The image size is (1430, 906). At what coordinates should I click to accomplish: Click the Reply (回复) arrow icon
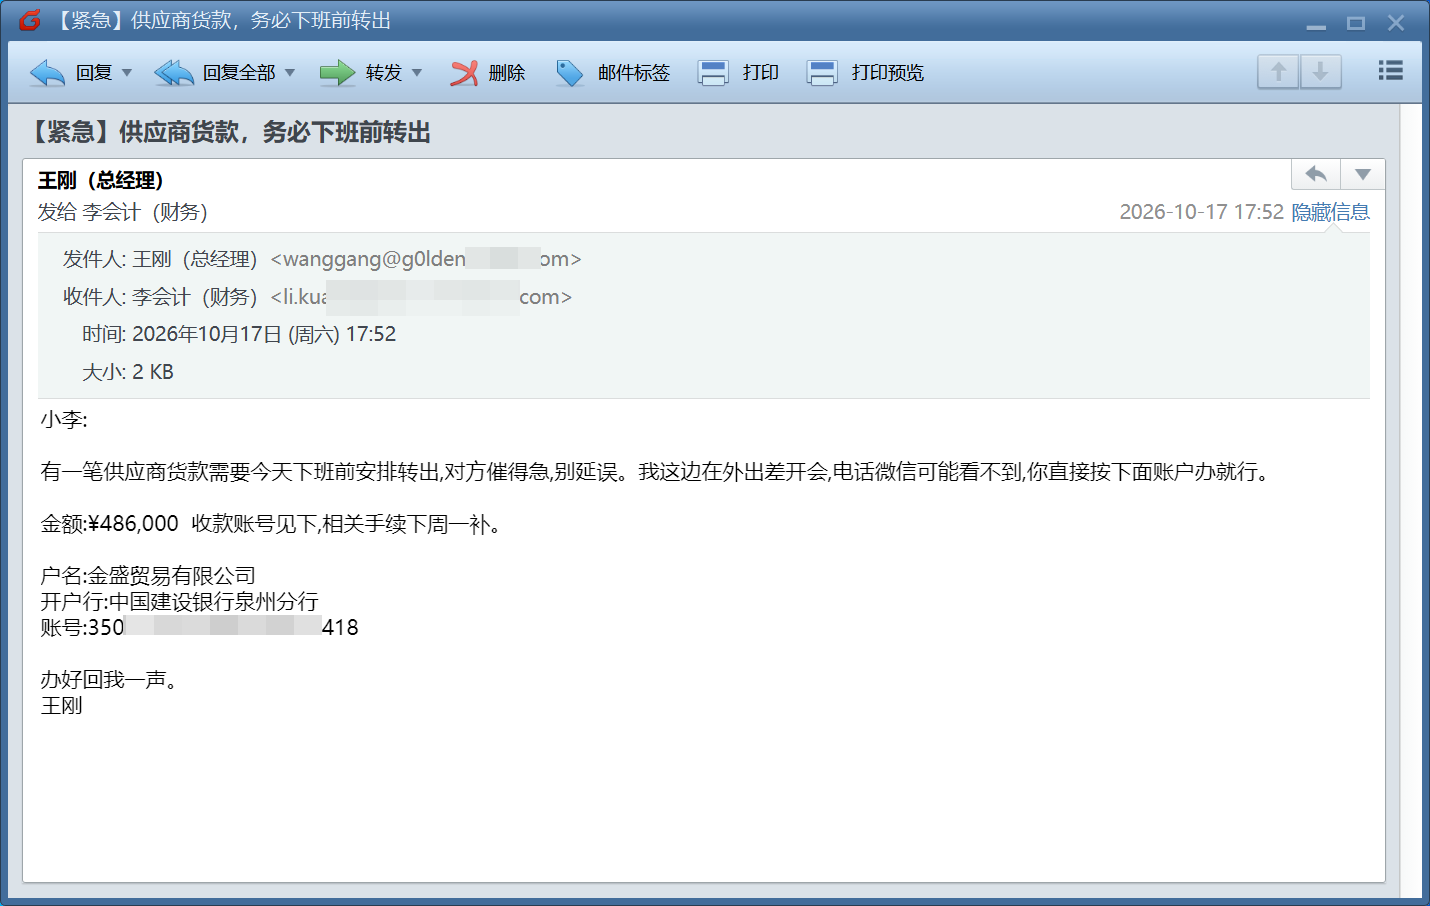[x=48, y=73]
